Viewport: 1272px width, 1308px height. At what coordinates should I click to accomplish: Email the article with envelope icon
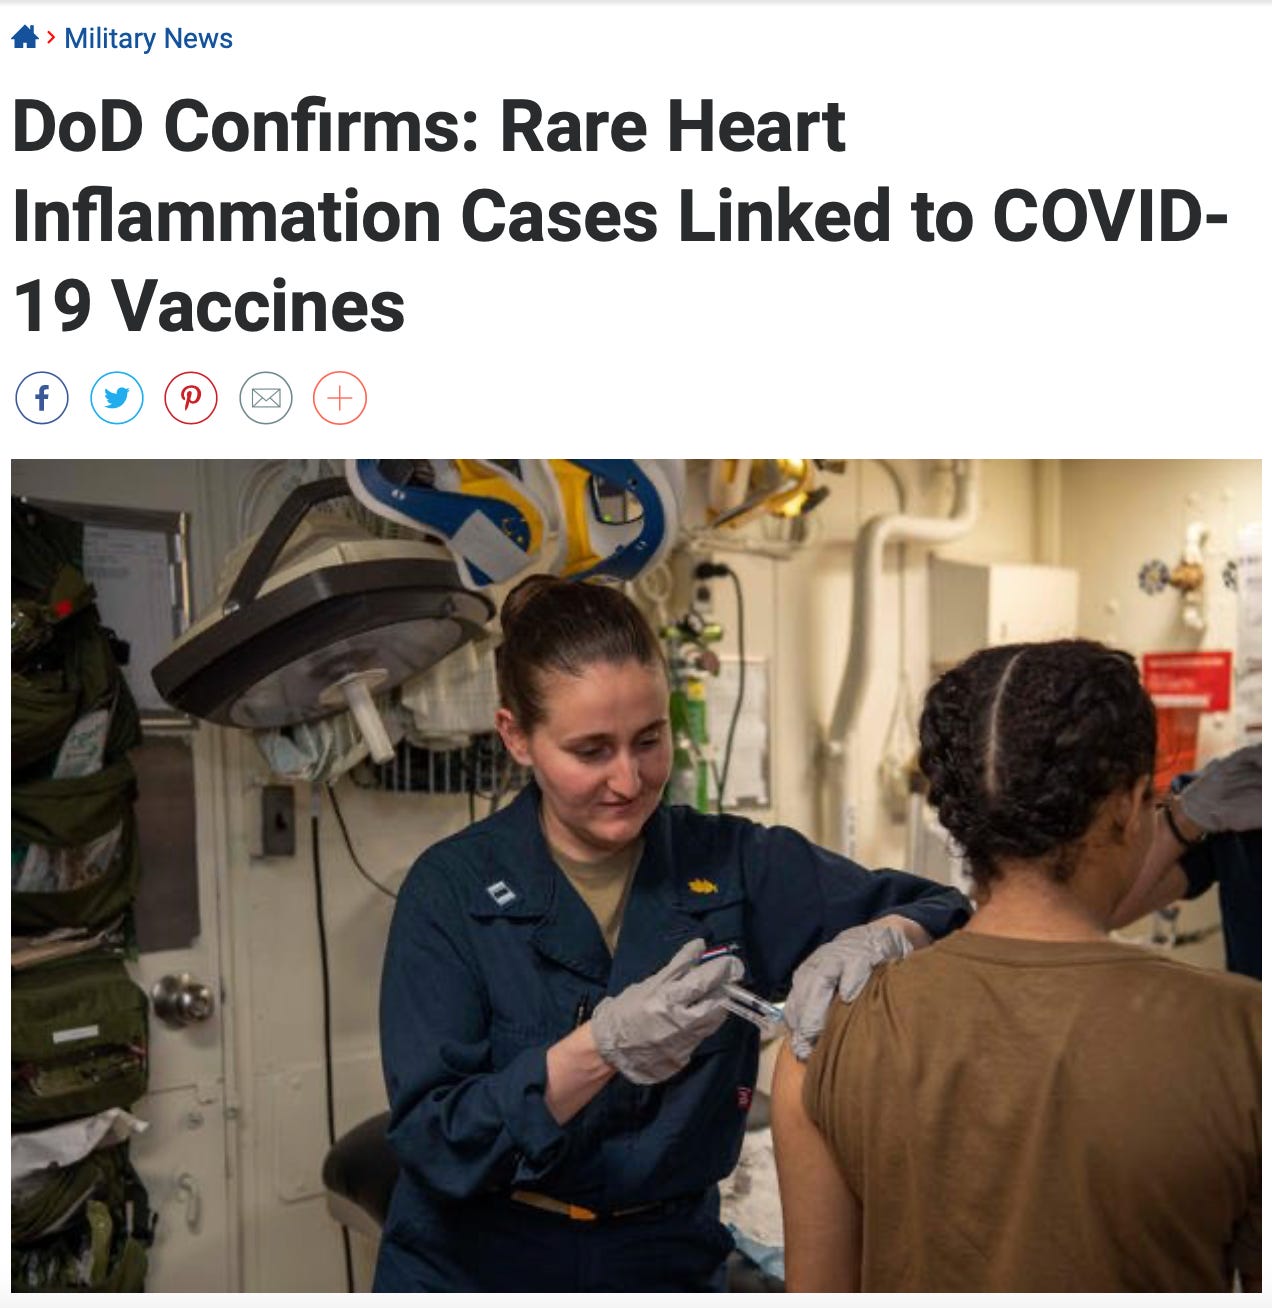point(266,398)
